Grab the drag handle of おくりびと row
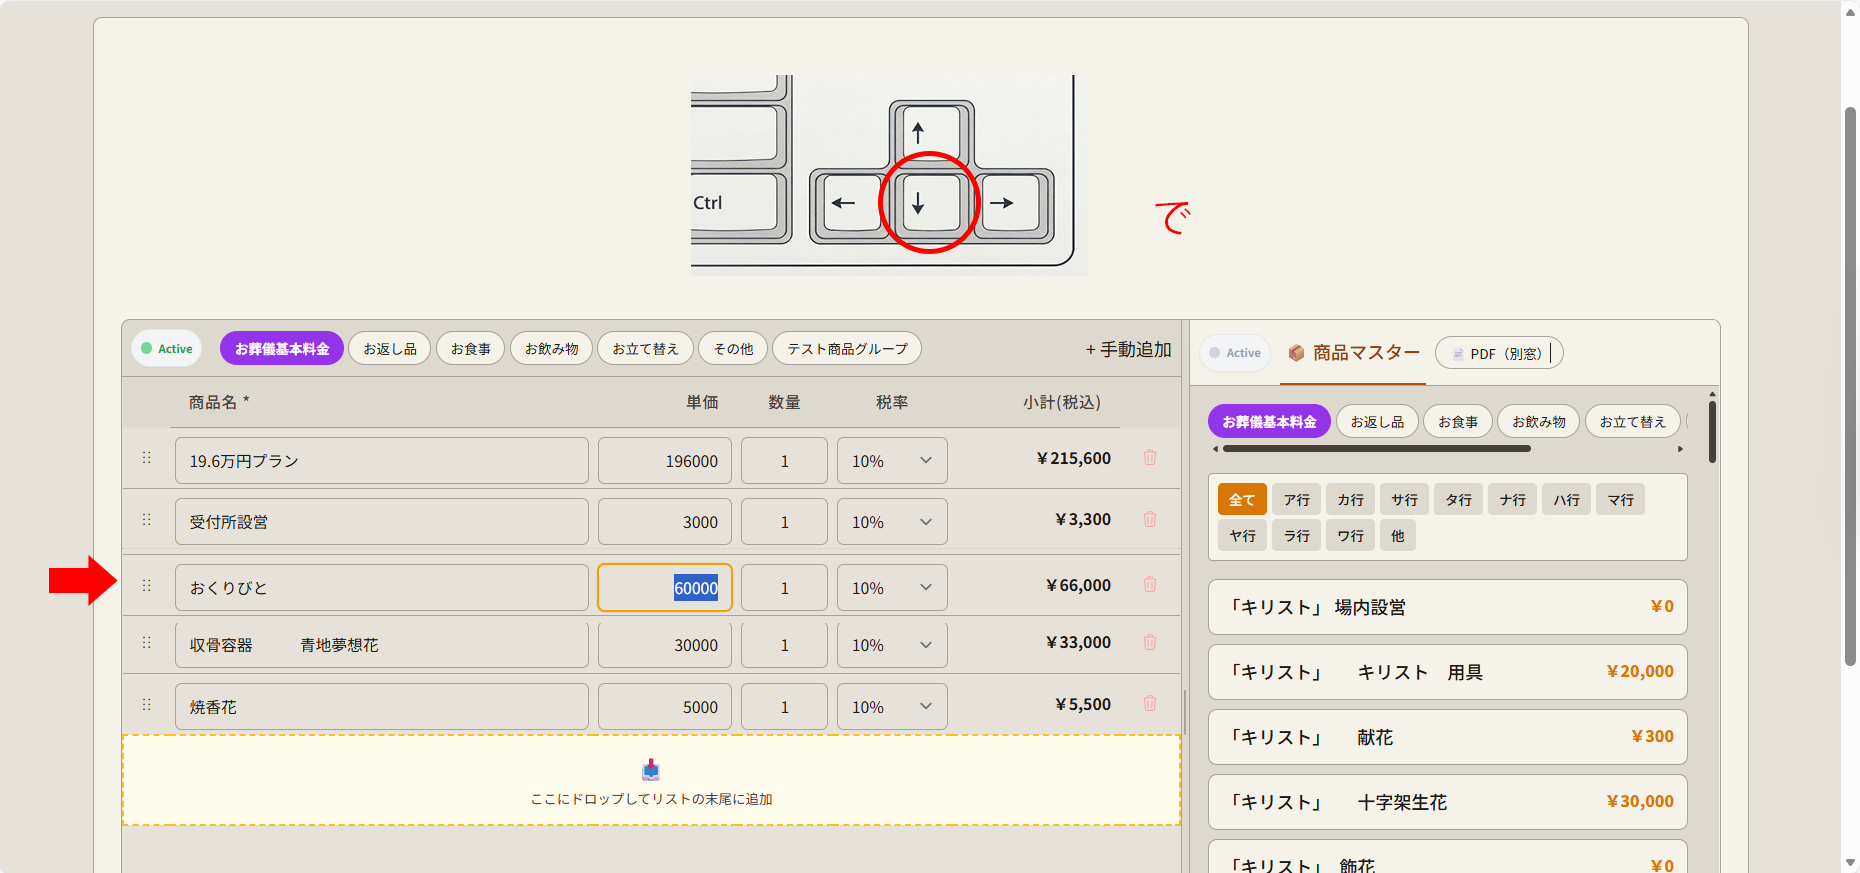The width and height of the screenshot is (1860, 873). tap(147, 586)
